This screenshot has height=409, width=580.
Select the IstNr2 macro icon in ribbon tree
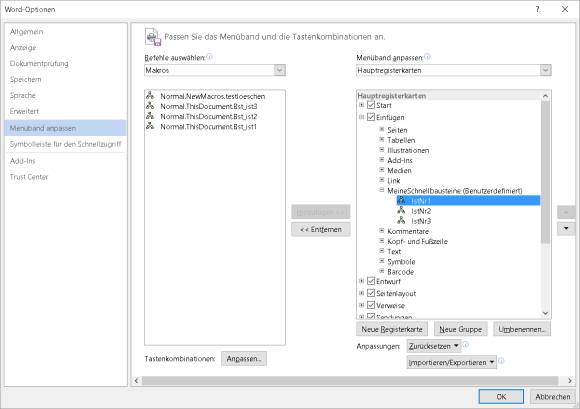click(401, 210)
